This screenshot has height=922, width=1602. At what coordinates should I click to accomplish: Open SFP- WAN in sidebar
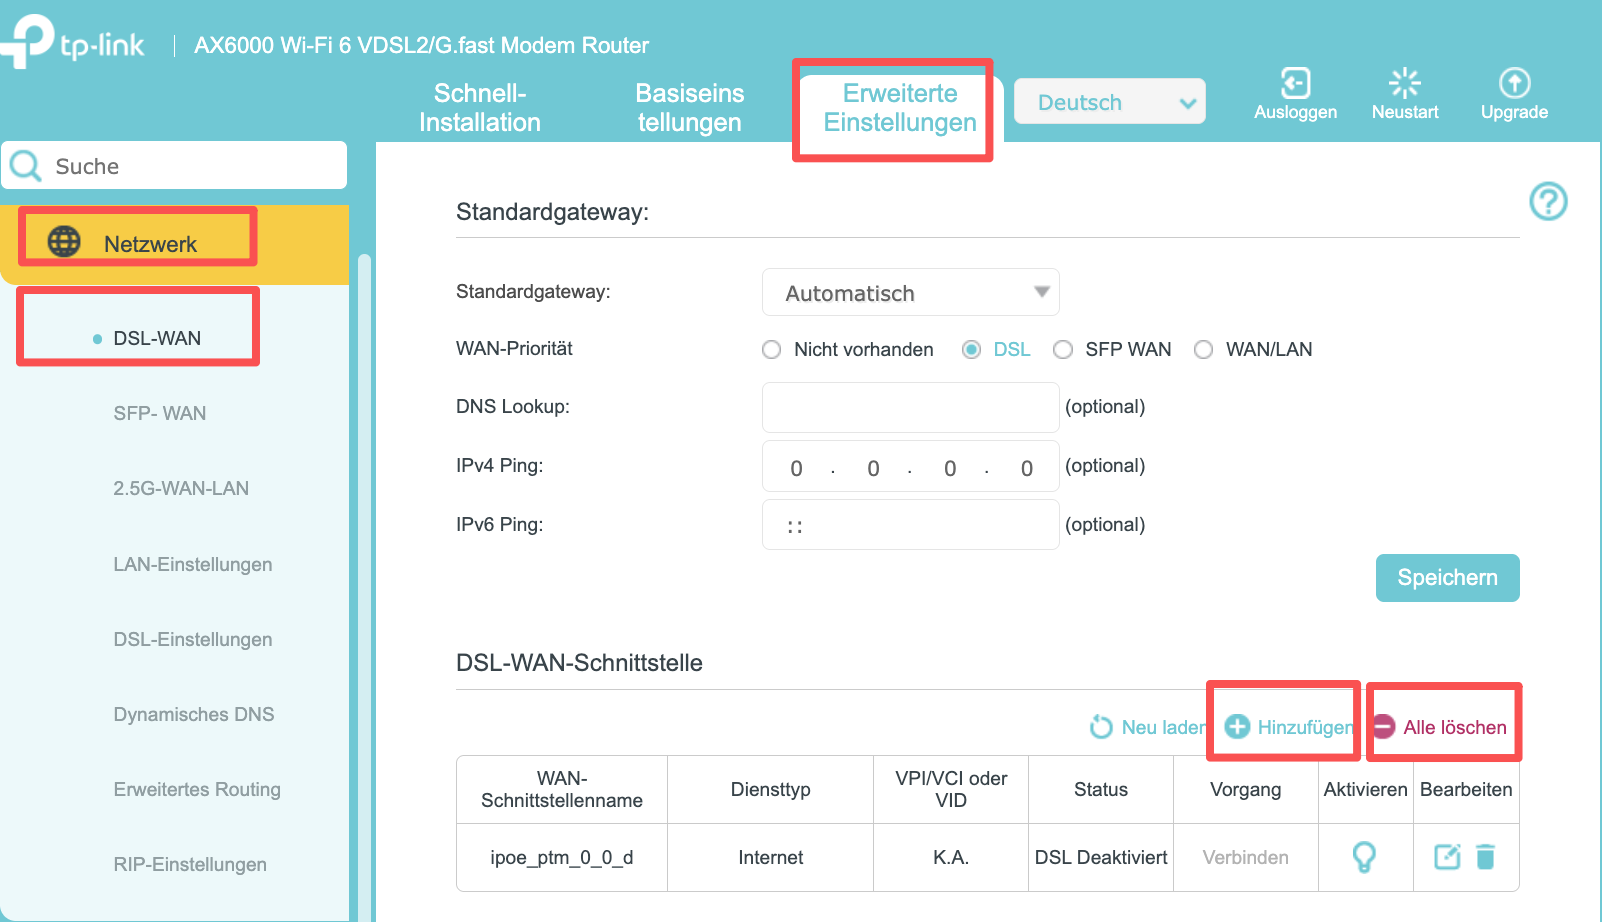160,413
